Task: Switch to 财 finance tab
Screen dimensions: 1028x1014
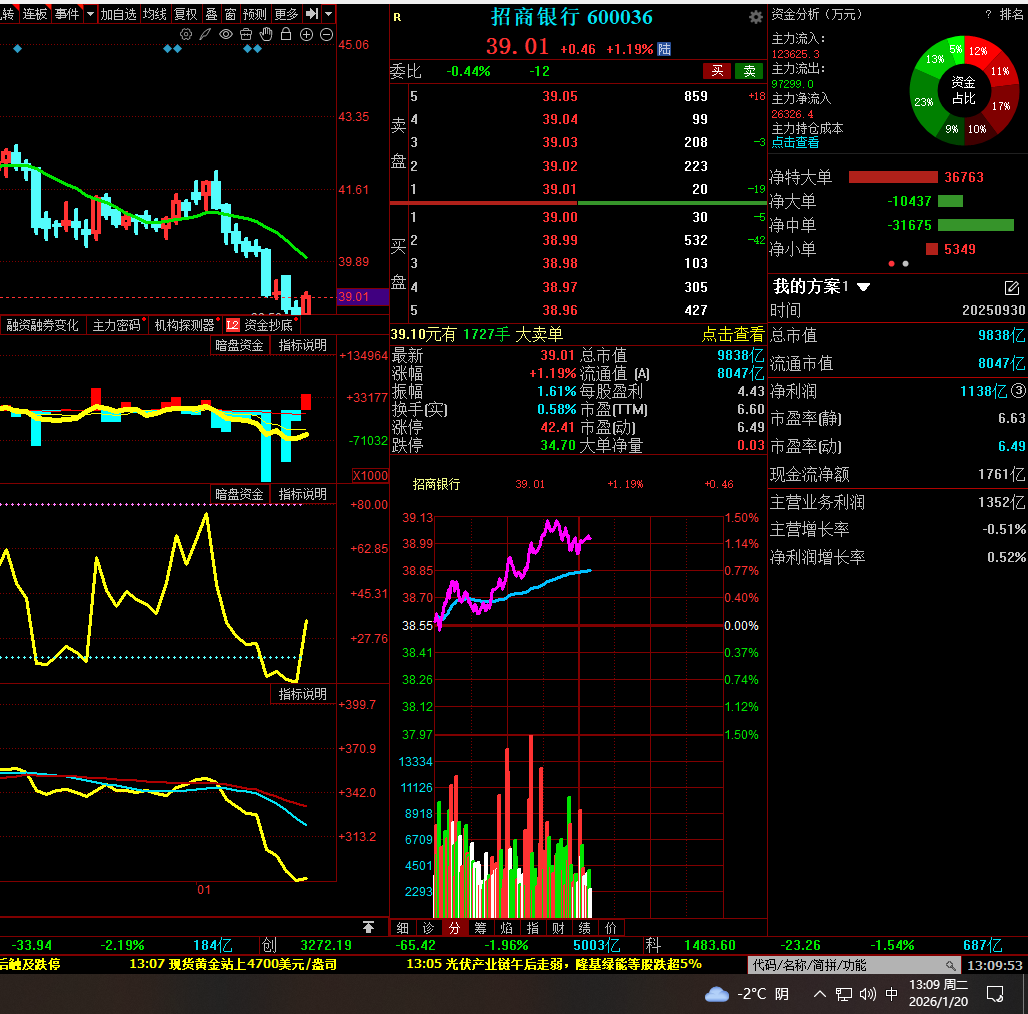Action: [x=559, y=927]
